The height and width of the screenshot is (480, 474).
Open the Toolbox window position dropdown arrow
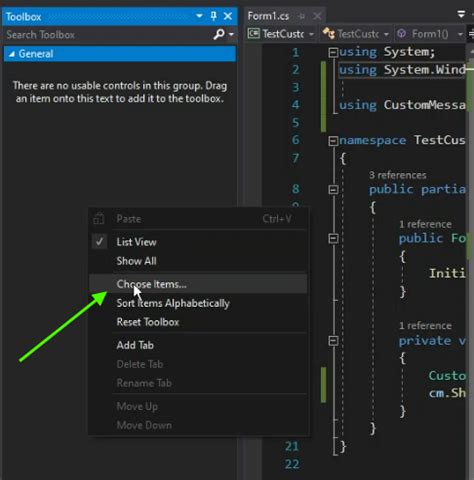pyautogui.click(x=199, y=16)
